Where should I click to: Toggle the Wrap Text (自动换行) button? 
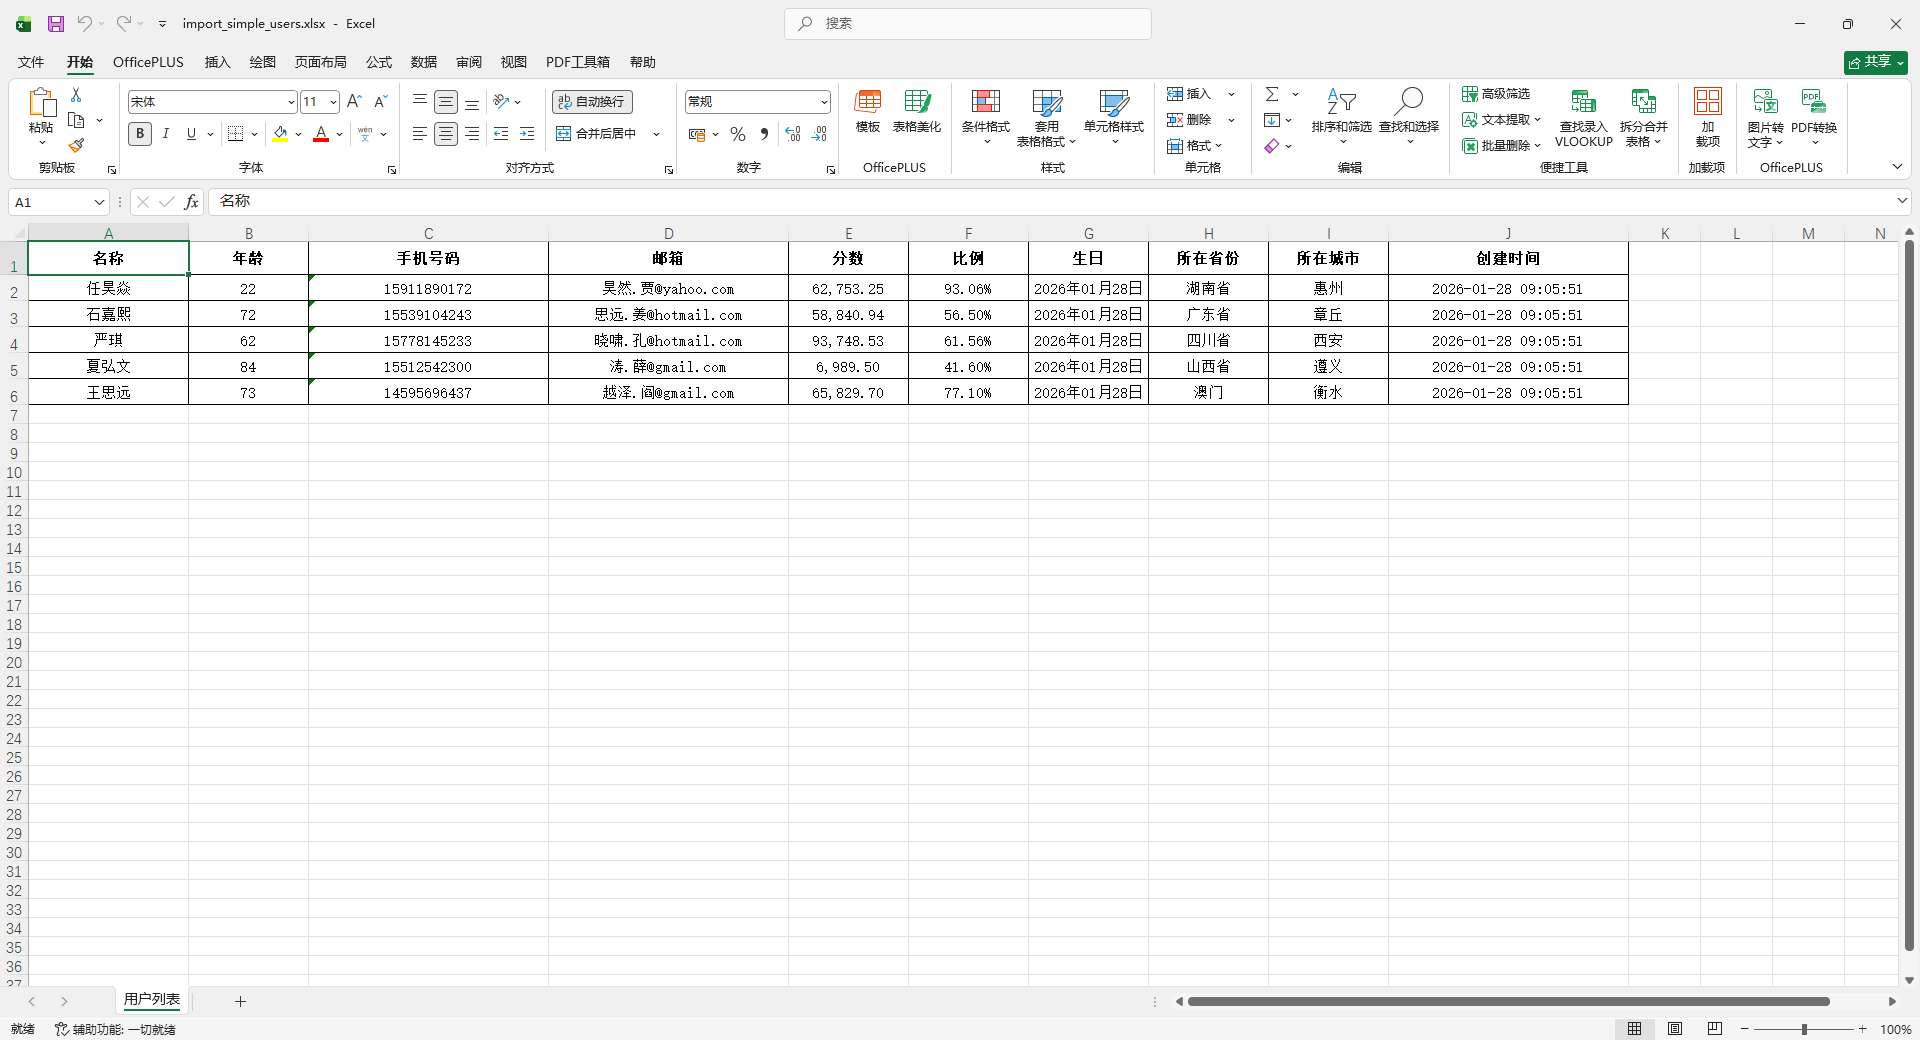pyautogui.click(x=592, y=102)
